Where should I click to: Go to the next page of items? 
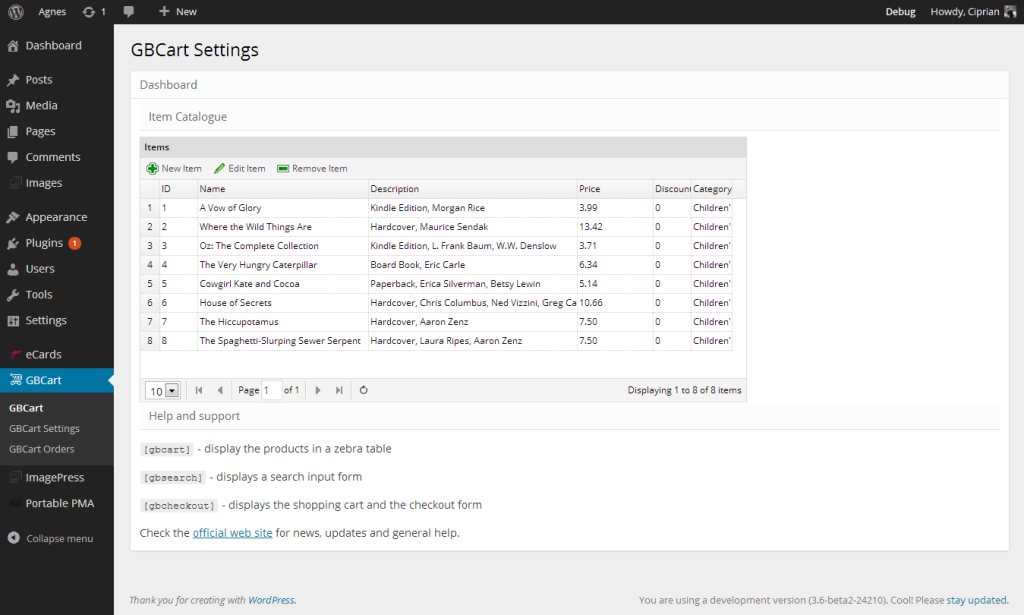point(318,390)
